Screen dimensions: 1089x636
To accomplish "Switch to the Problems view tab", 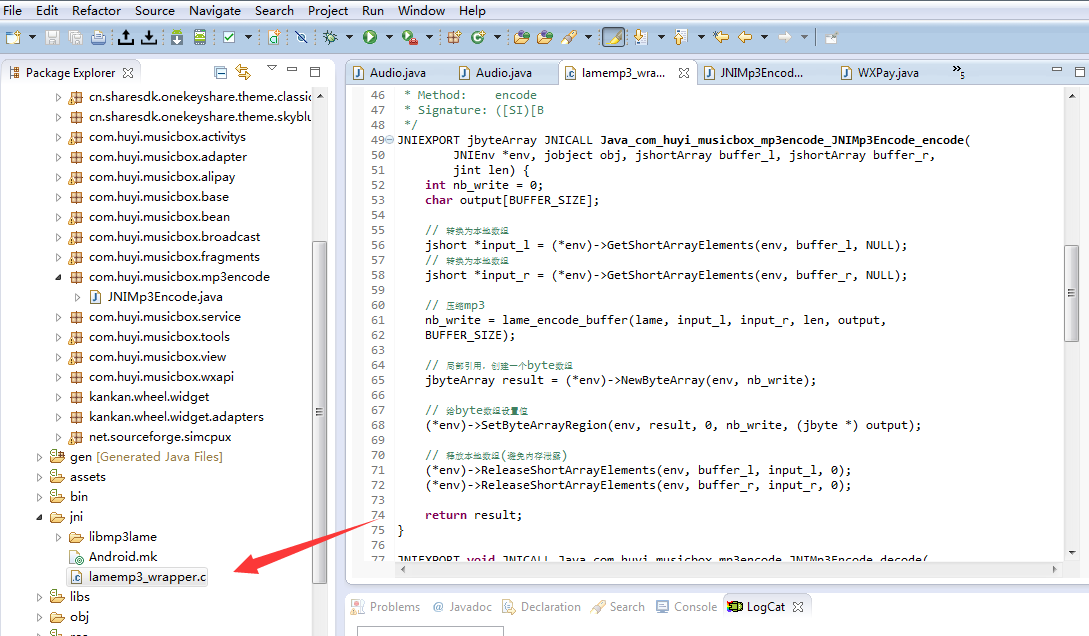I will point(385,607).
